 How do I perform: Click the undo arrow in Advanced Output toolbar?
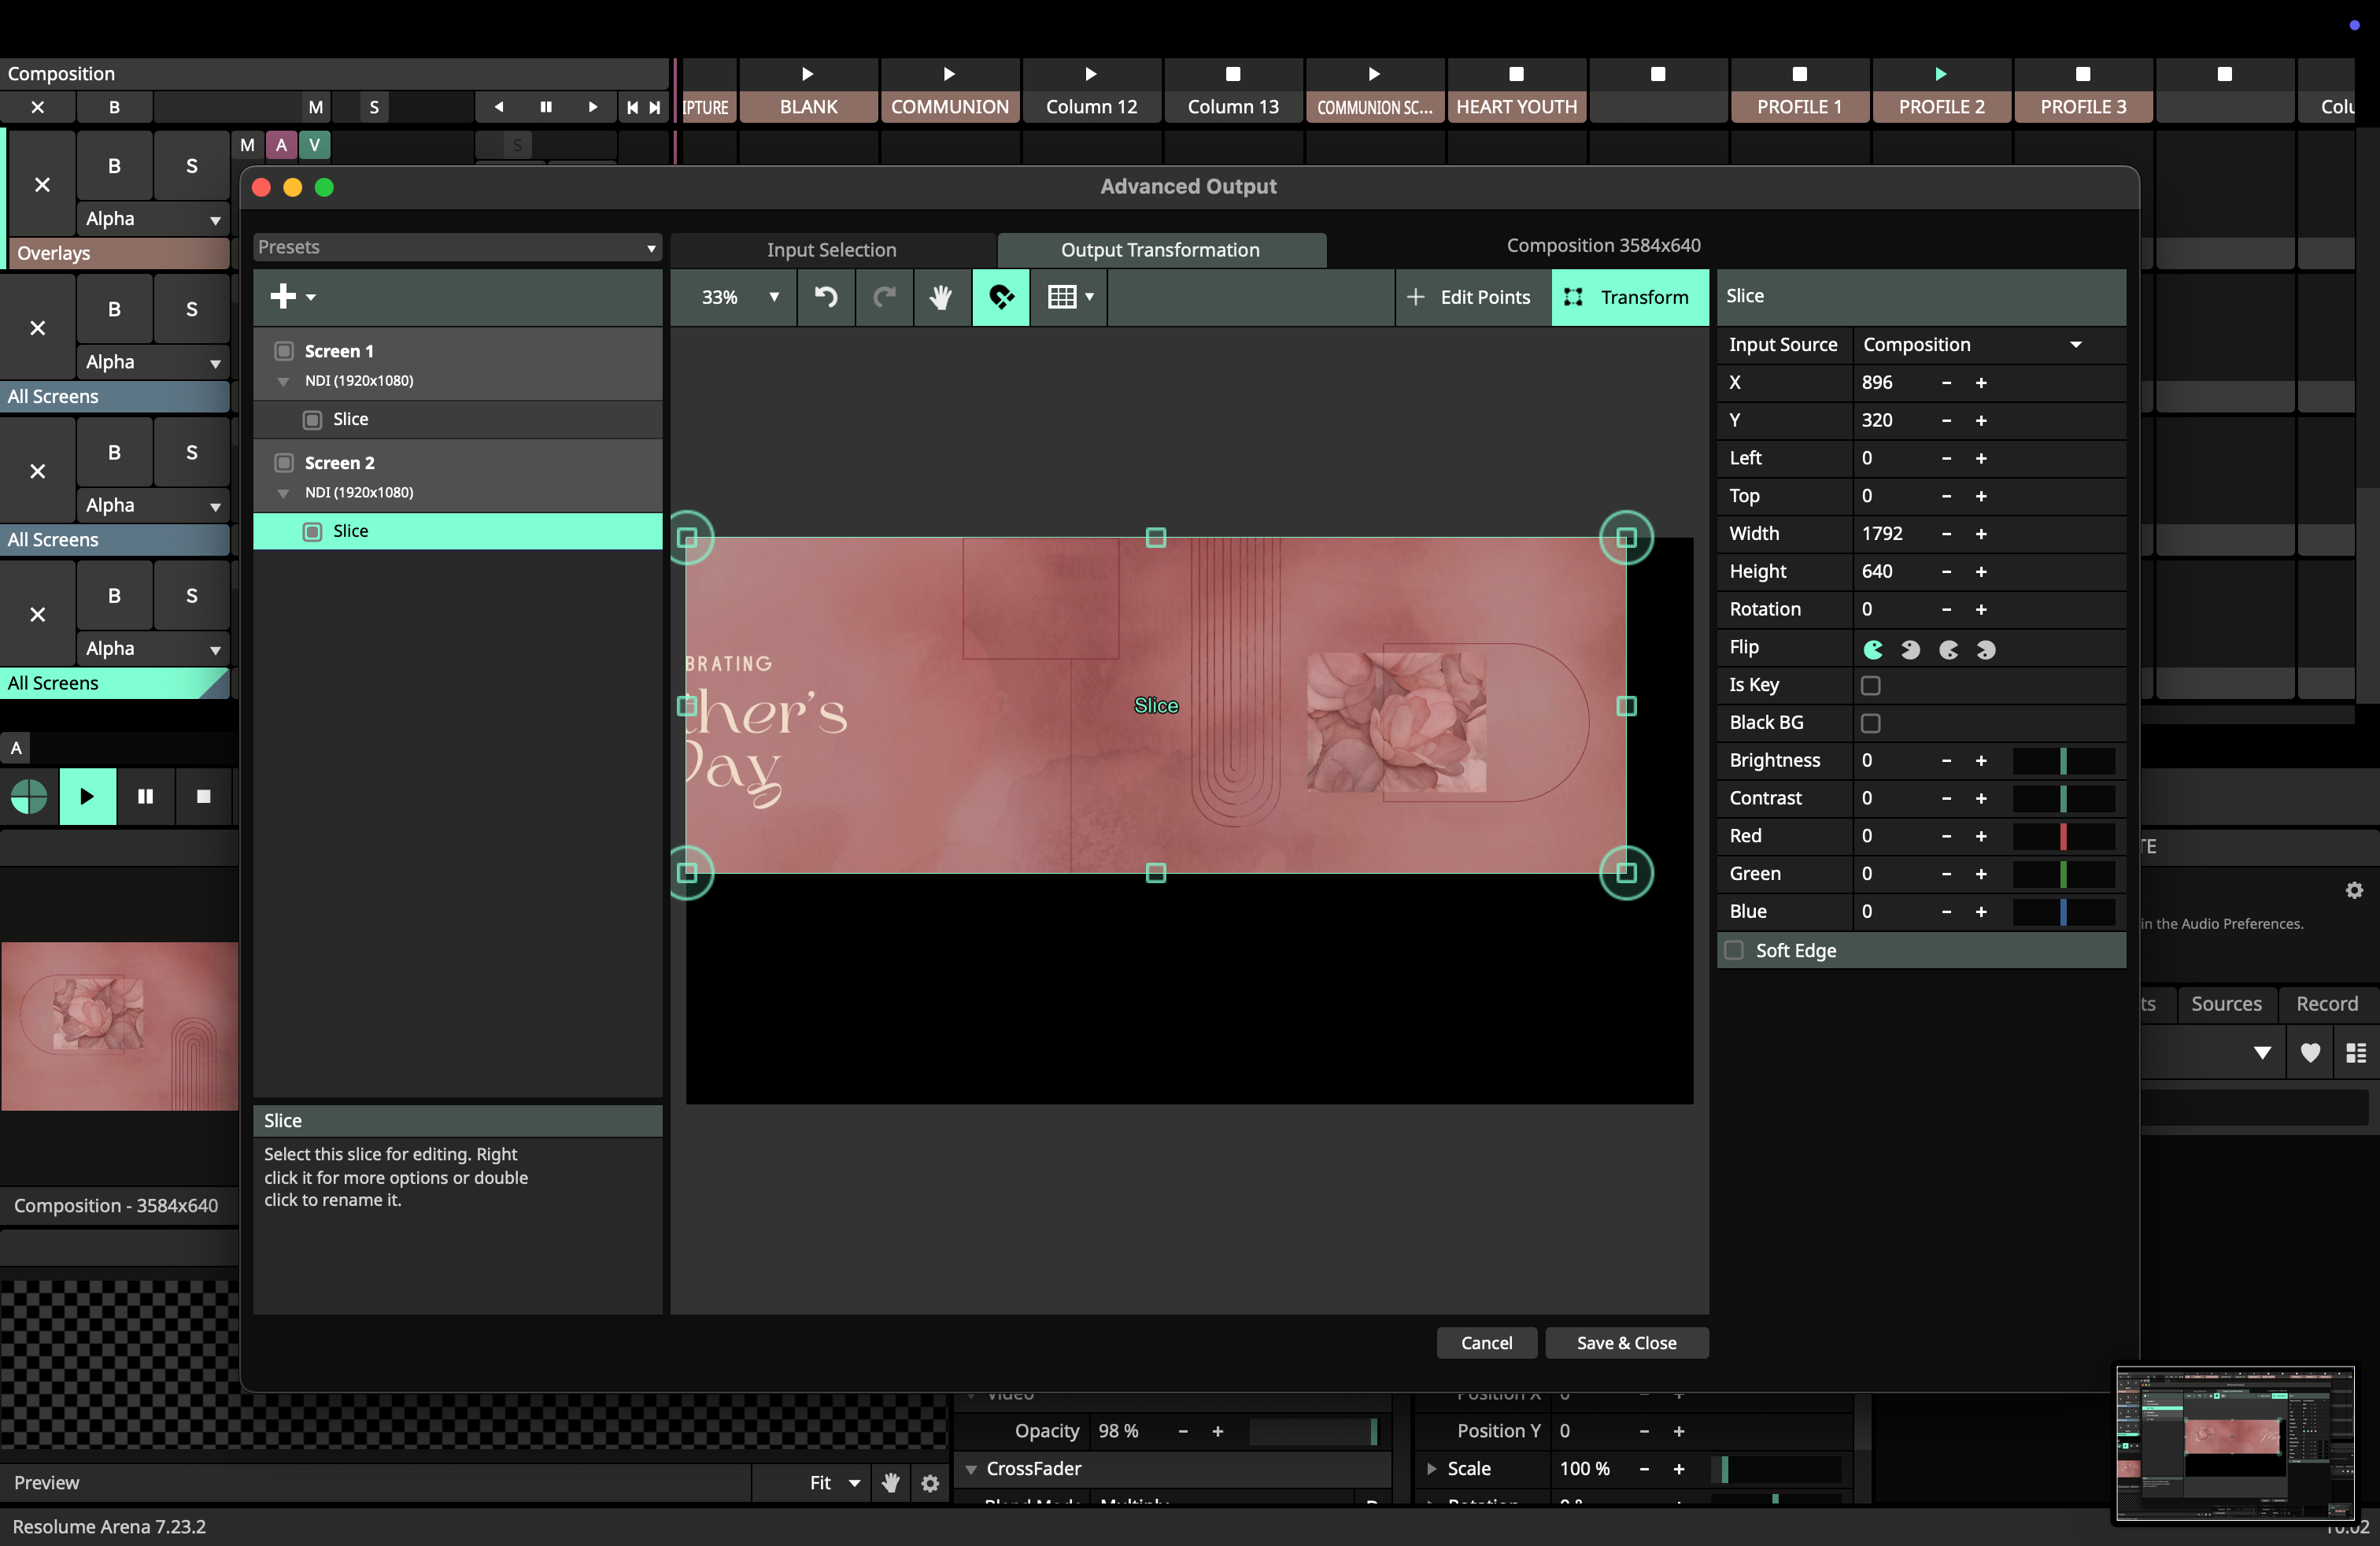coord(826,297)
